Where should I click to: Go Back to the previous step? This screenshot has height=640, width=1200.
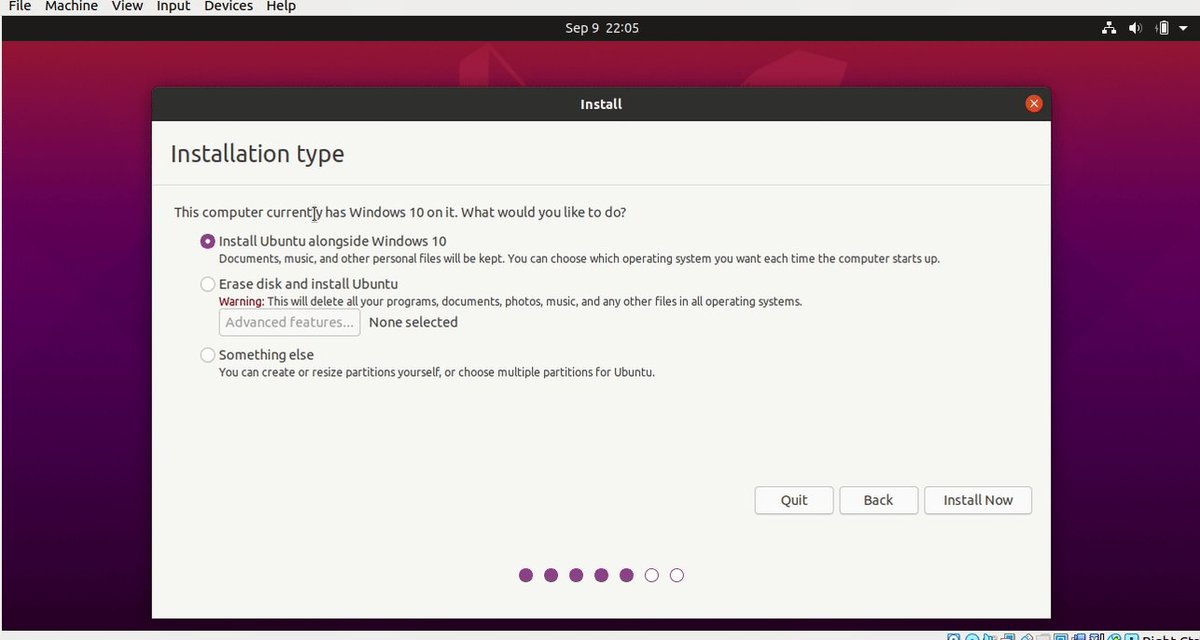click(878, 500)
